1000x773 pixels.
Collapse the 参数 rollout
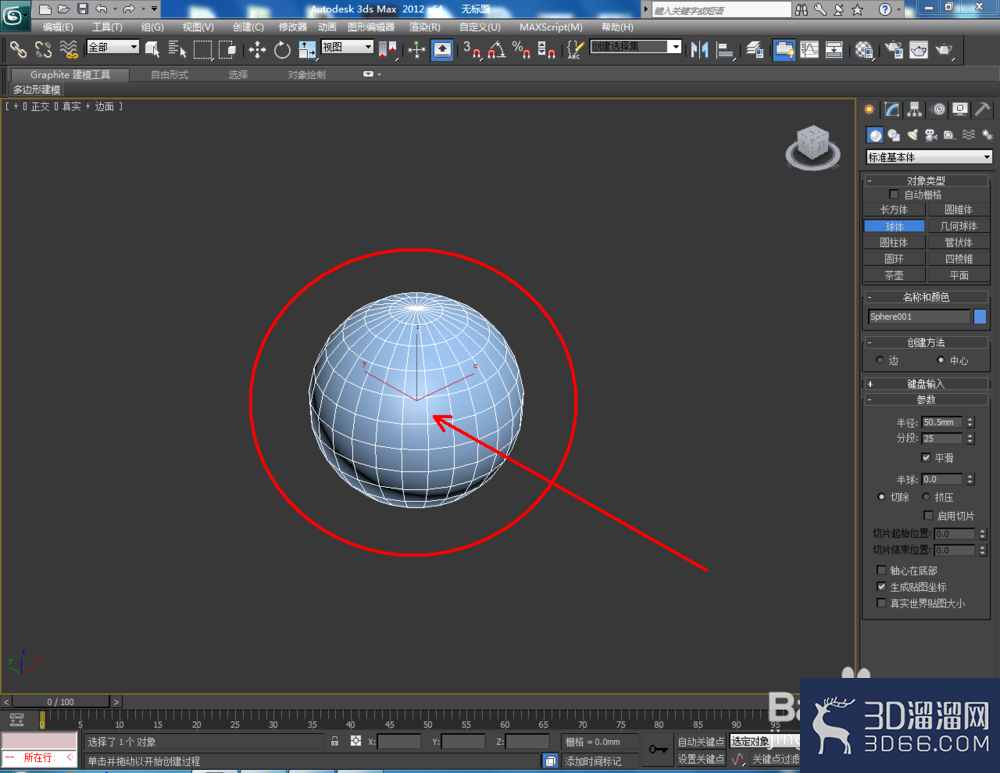coord(926,400)
